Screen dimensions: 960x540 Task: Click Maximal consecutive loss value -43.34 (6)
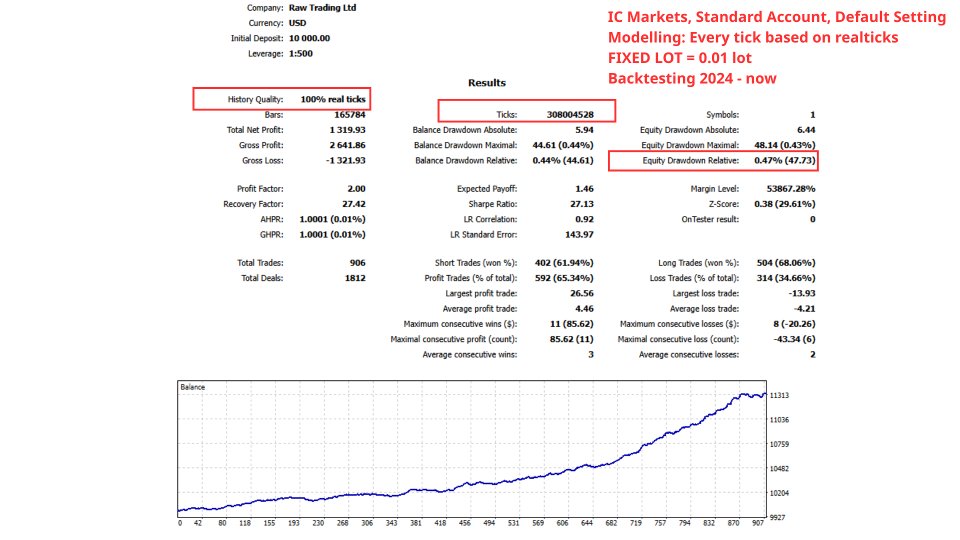pos(793,340)
